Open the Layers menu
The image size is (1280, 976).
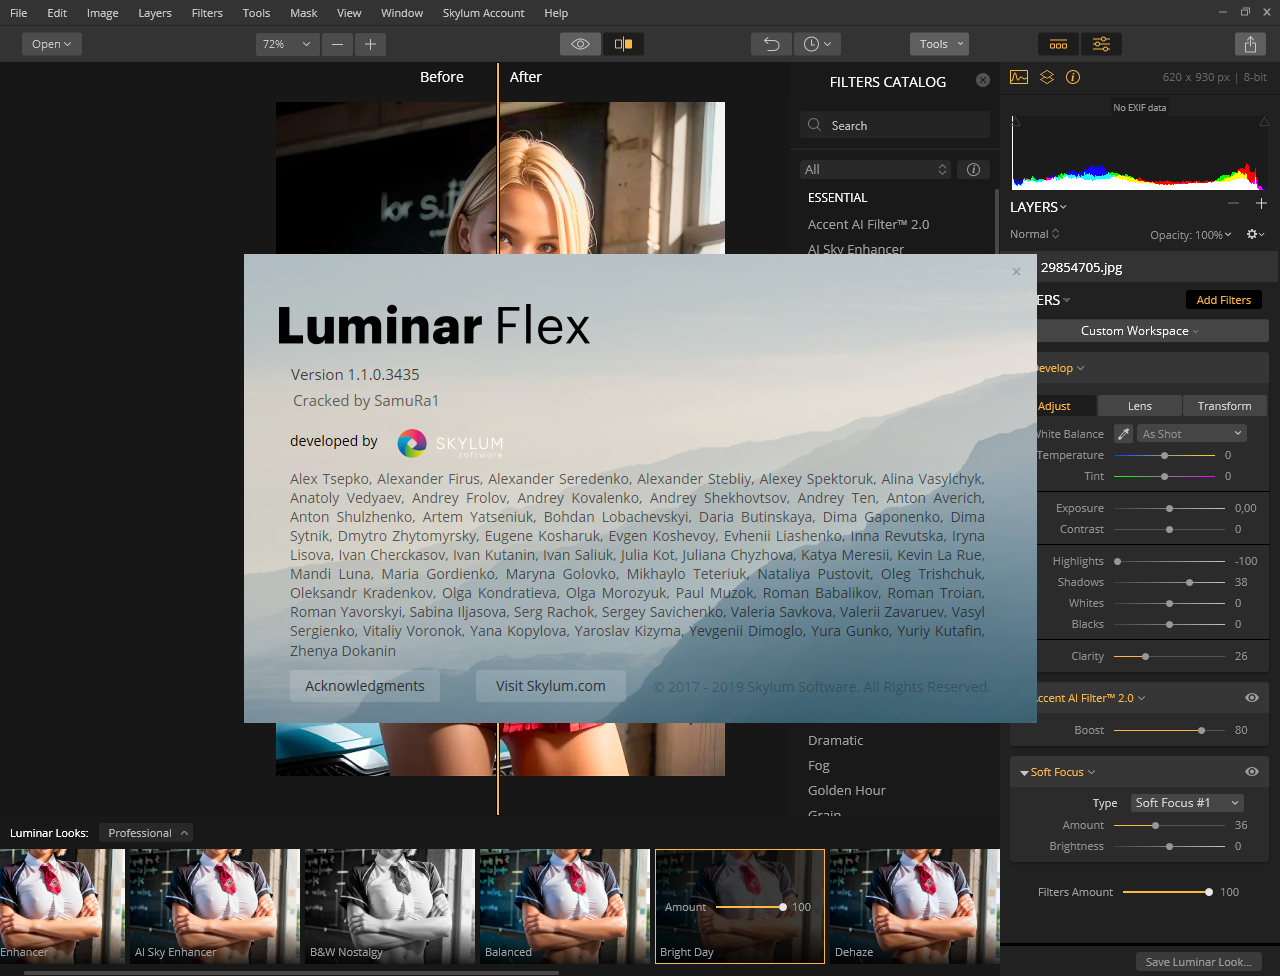click(155, 13)
